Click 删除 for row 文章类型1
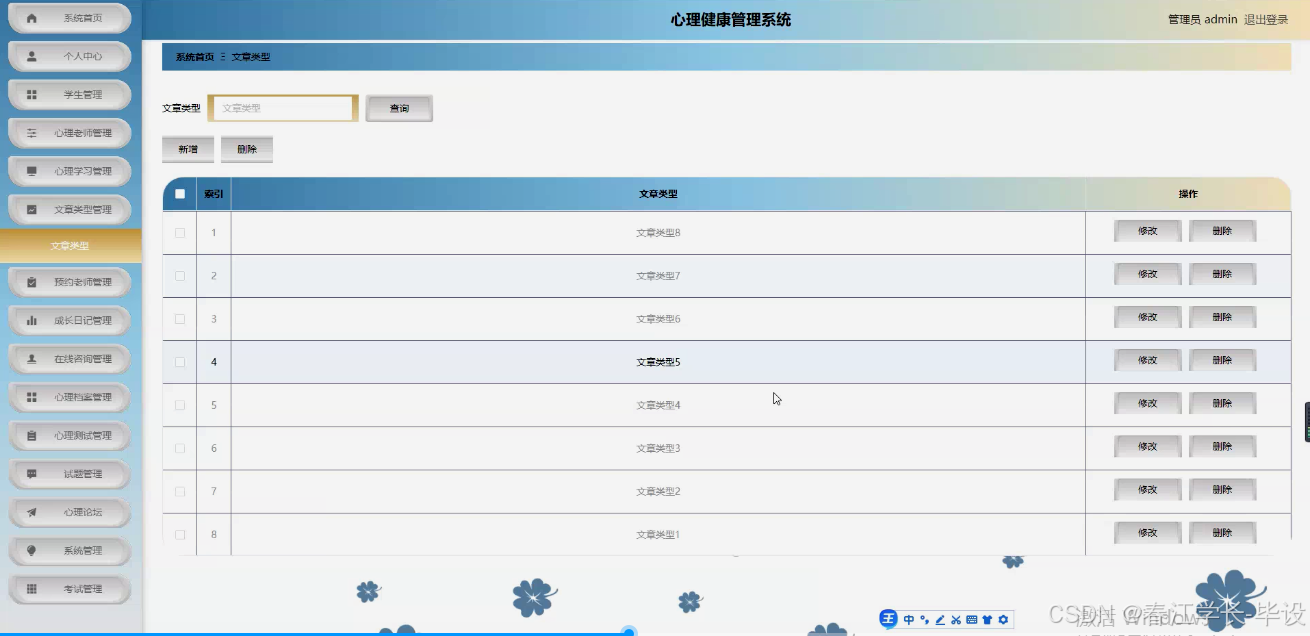This screenshot has height=636, width=1310. point(1222,533)
